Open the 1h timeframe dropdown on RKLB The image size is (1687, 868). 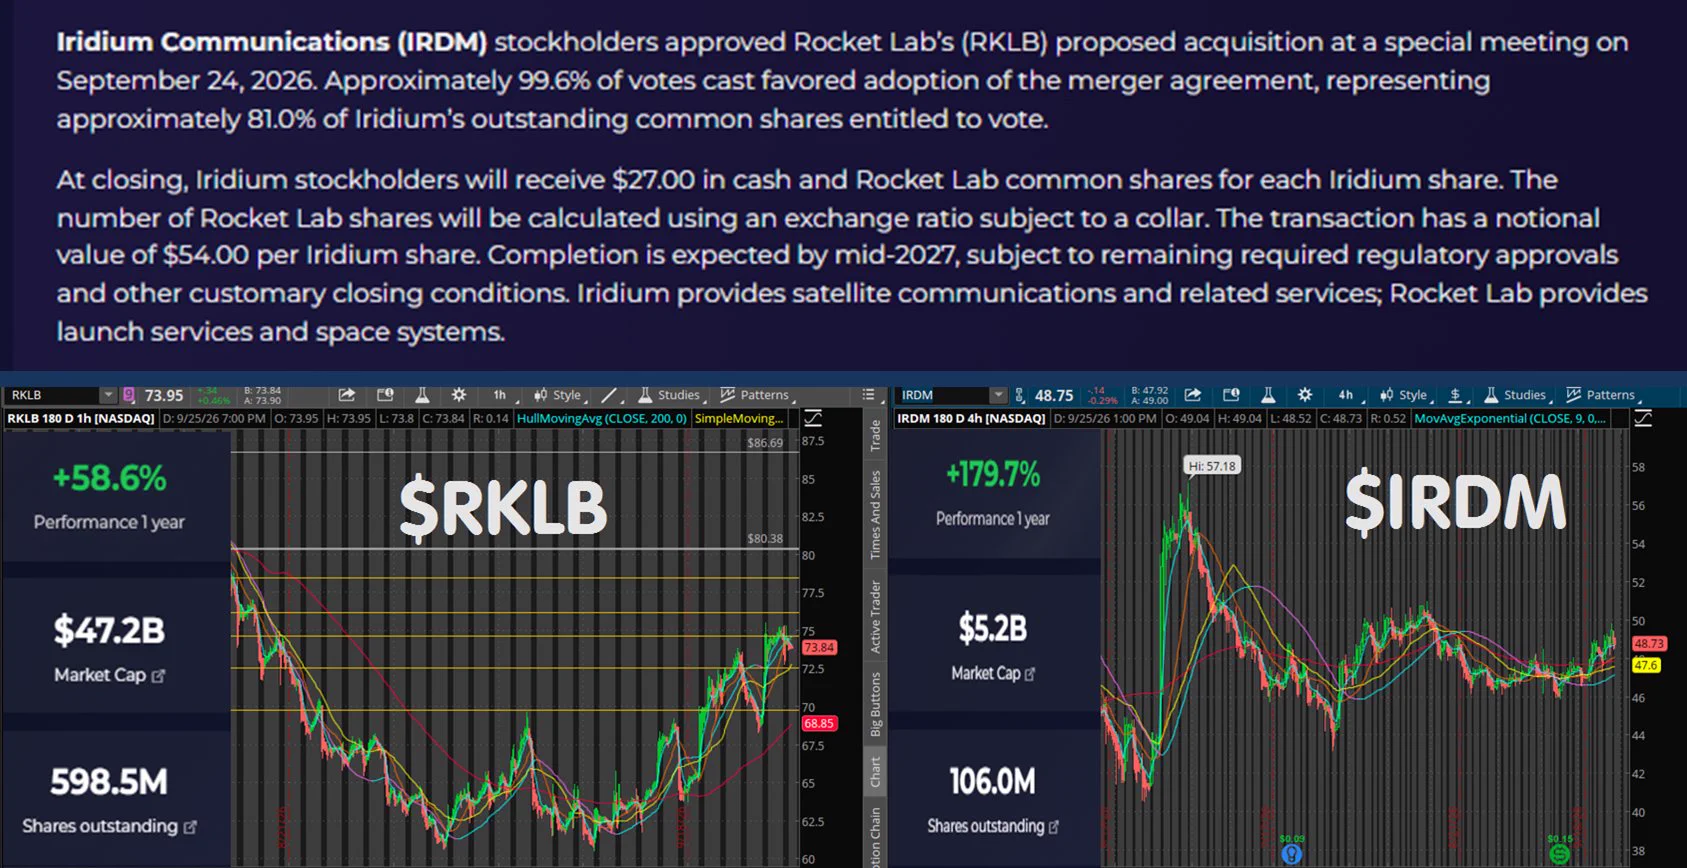(x=500, y=395)
